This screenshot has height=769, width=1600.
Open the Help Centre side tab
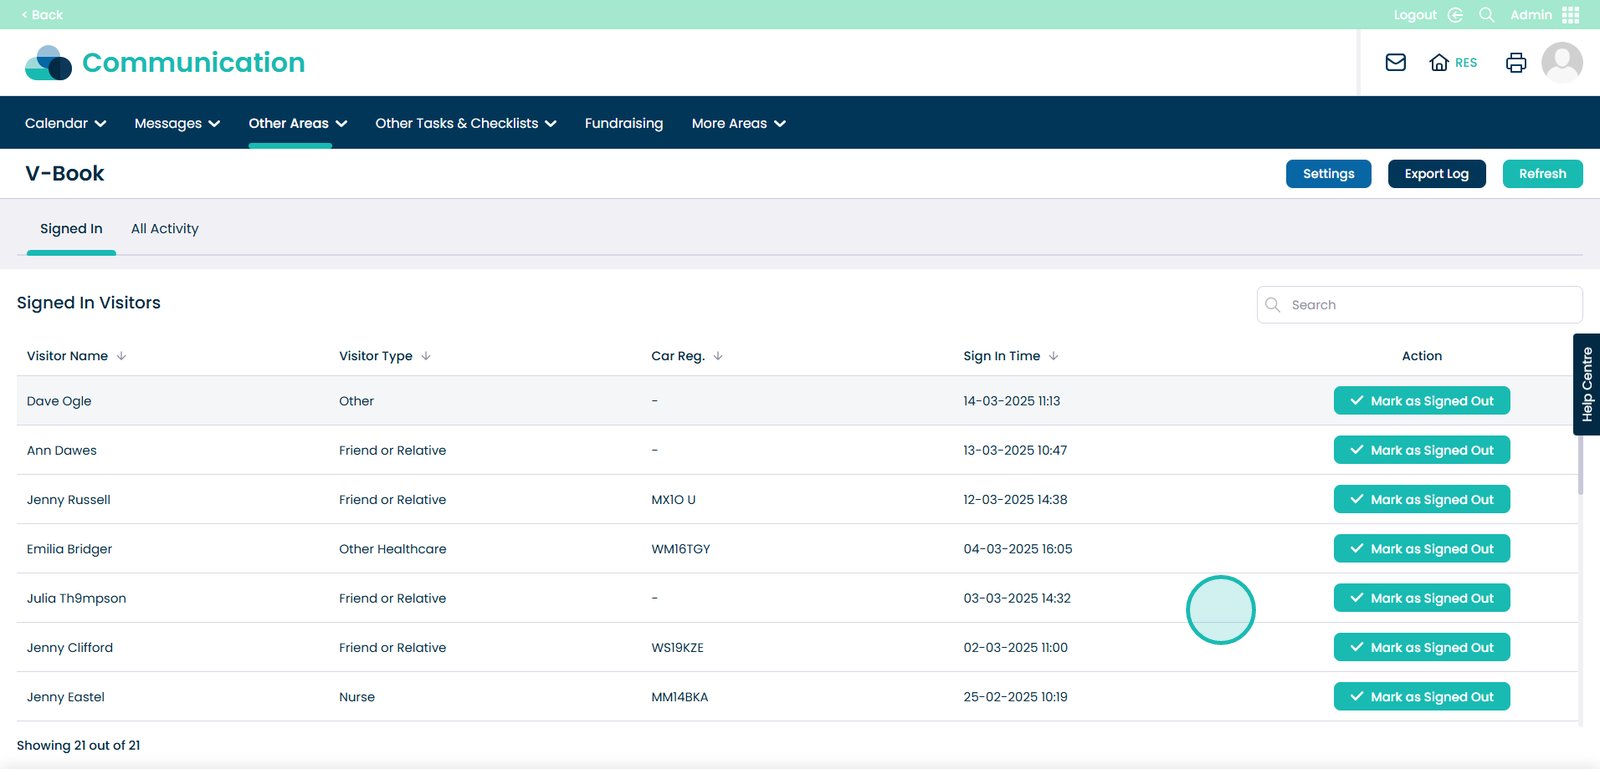pos(1586,384)
